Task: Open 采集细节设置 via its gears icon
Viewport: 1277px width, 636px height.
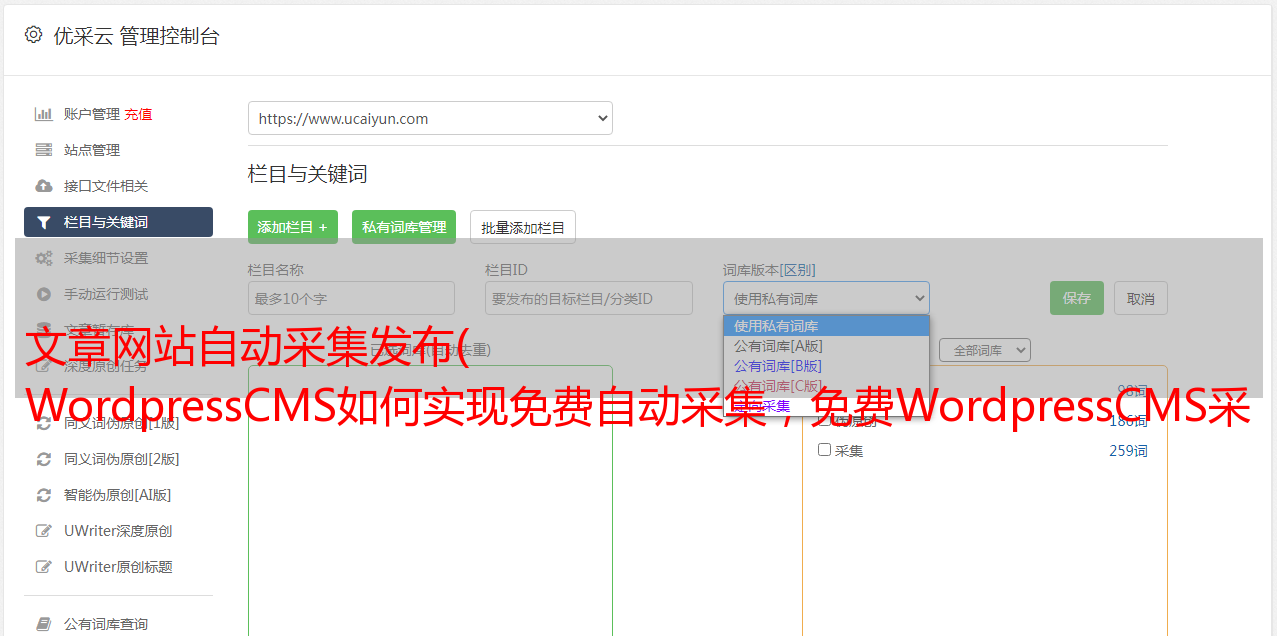Action: (44, 258)
